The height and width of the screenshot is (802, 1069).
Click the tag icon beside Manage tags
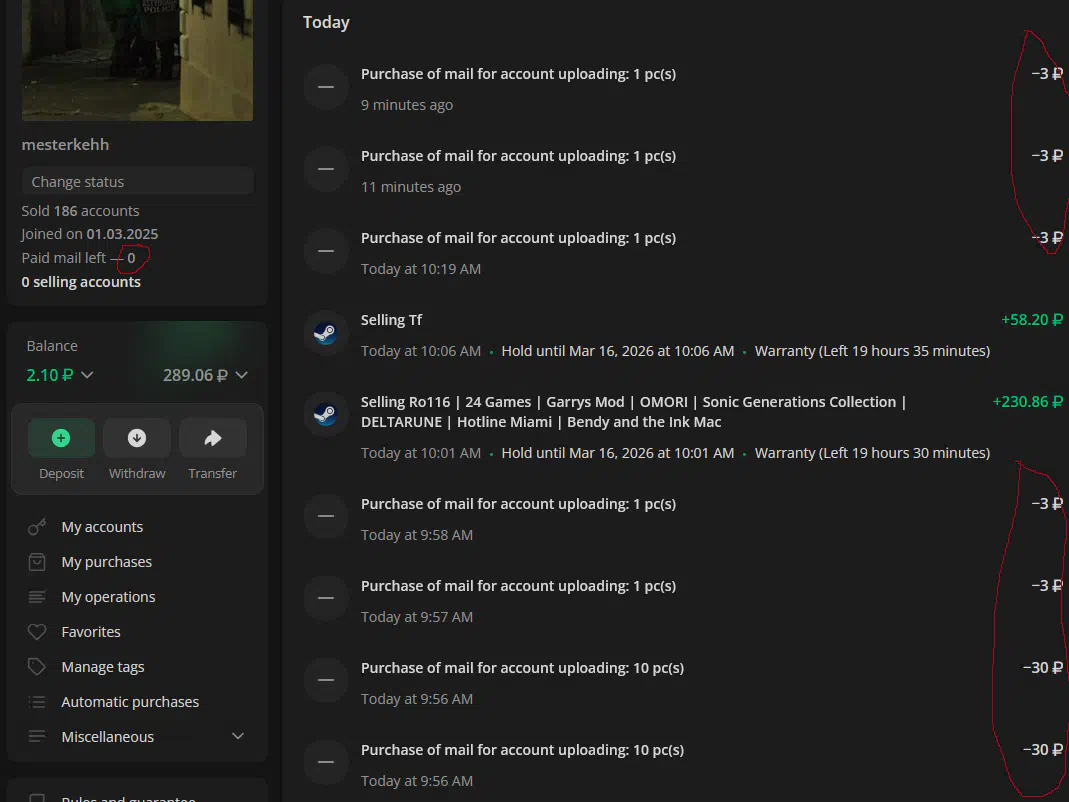[x=37, y=667]
